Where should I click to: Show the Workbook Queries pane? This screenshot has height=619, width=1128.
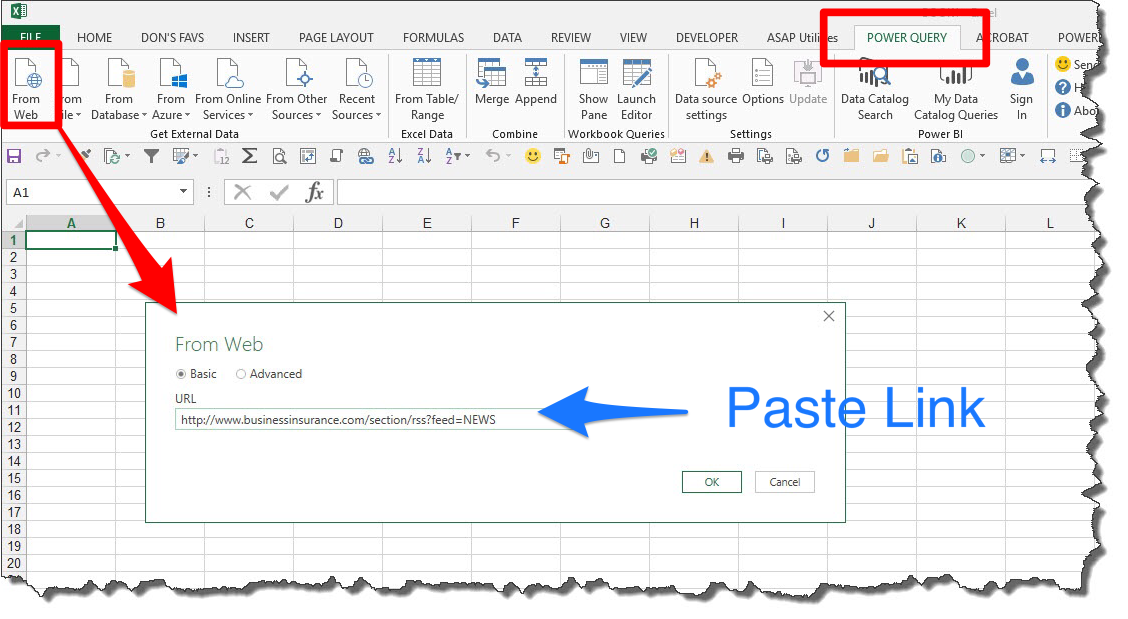coord(593,88)
